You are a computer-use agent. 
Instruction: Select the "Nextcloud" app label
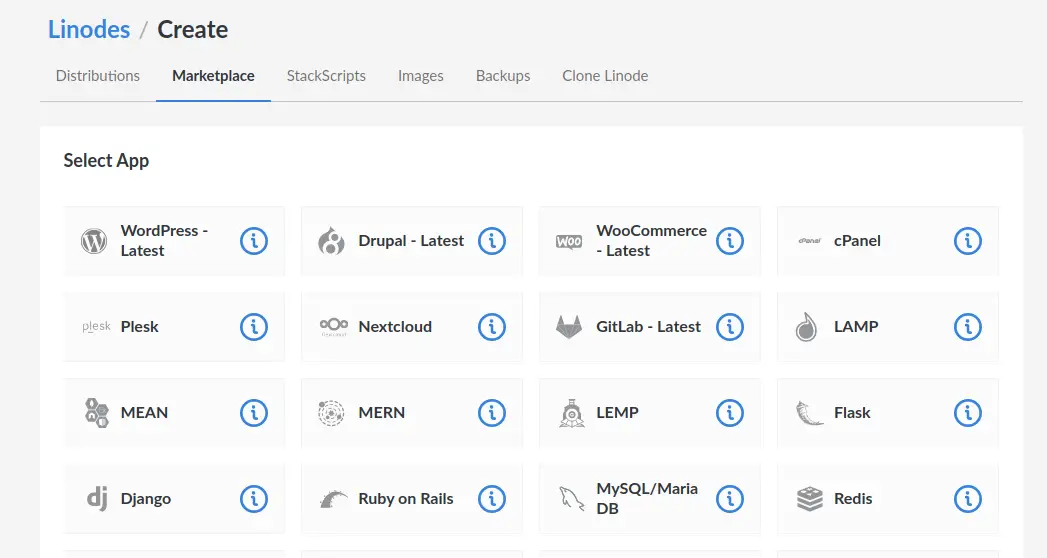pos(395,327)
